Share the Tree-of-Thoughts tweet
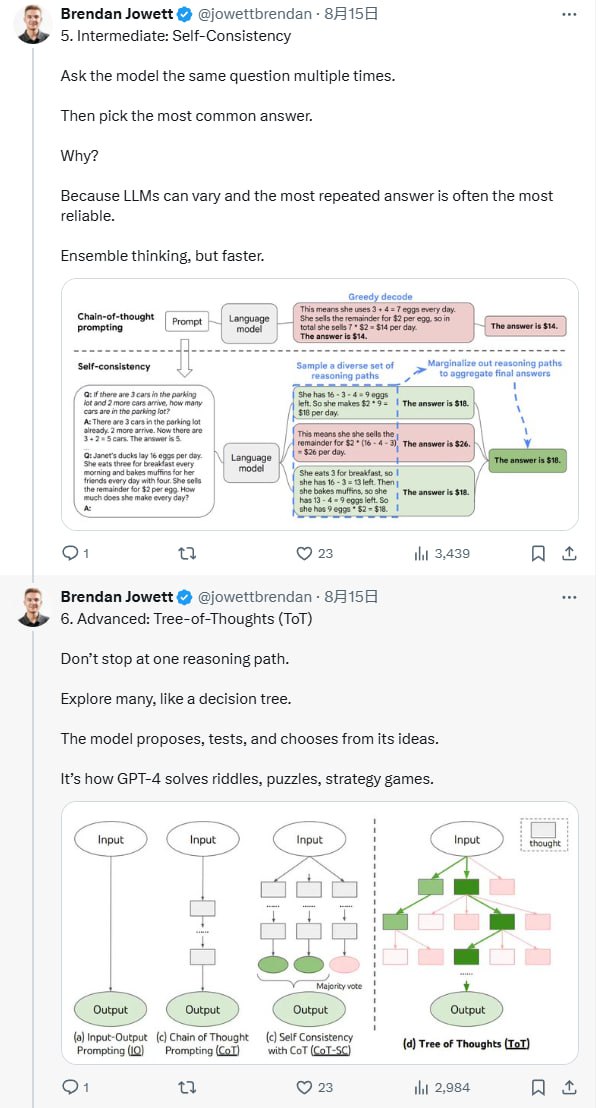Image resolution: width=607 pixels, height=1108 pixels. click(569, 1087)
